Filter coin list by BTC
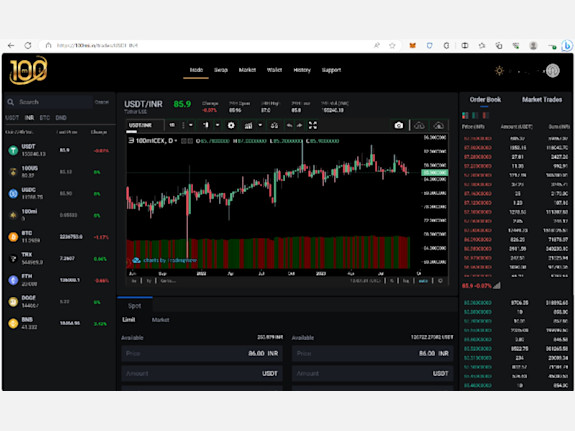The width and height of the screenshot is (575, 431). pyautogui.click(x=45, y=118)
